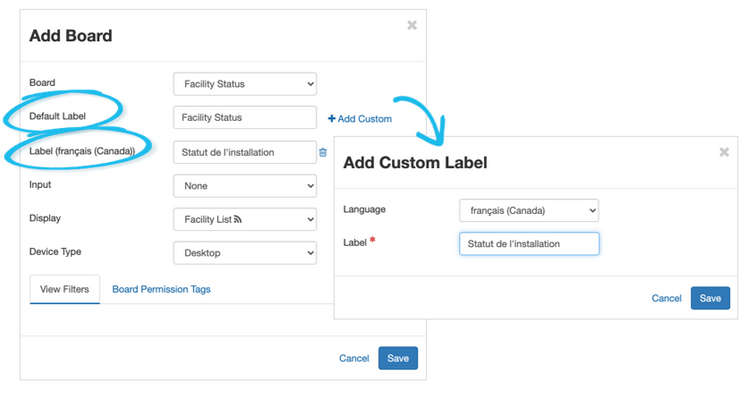
Task: Select the View Filters tab
Action: [x=64, y=289]
